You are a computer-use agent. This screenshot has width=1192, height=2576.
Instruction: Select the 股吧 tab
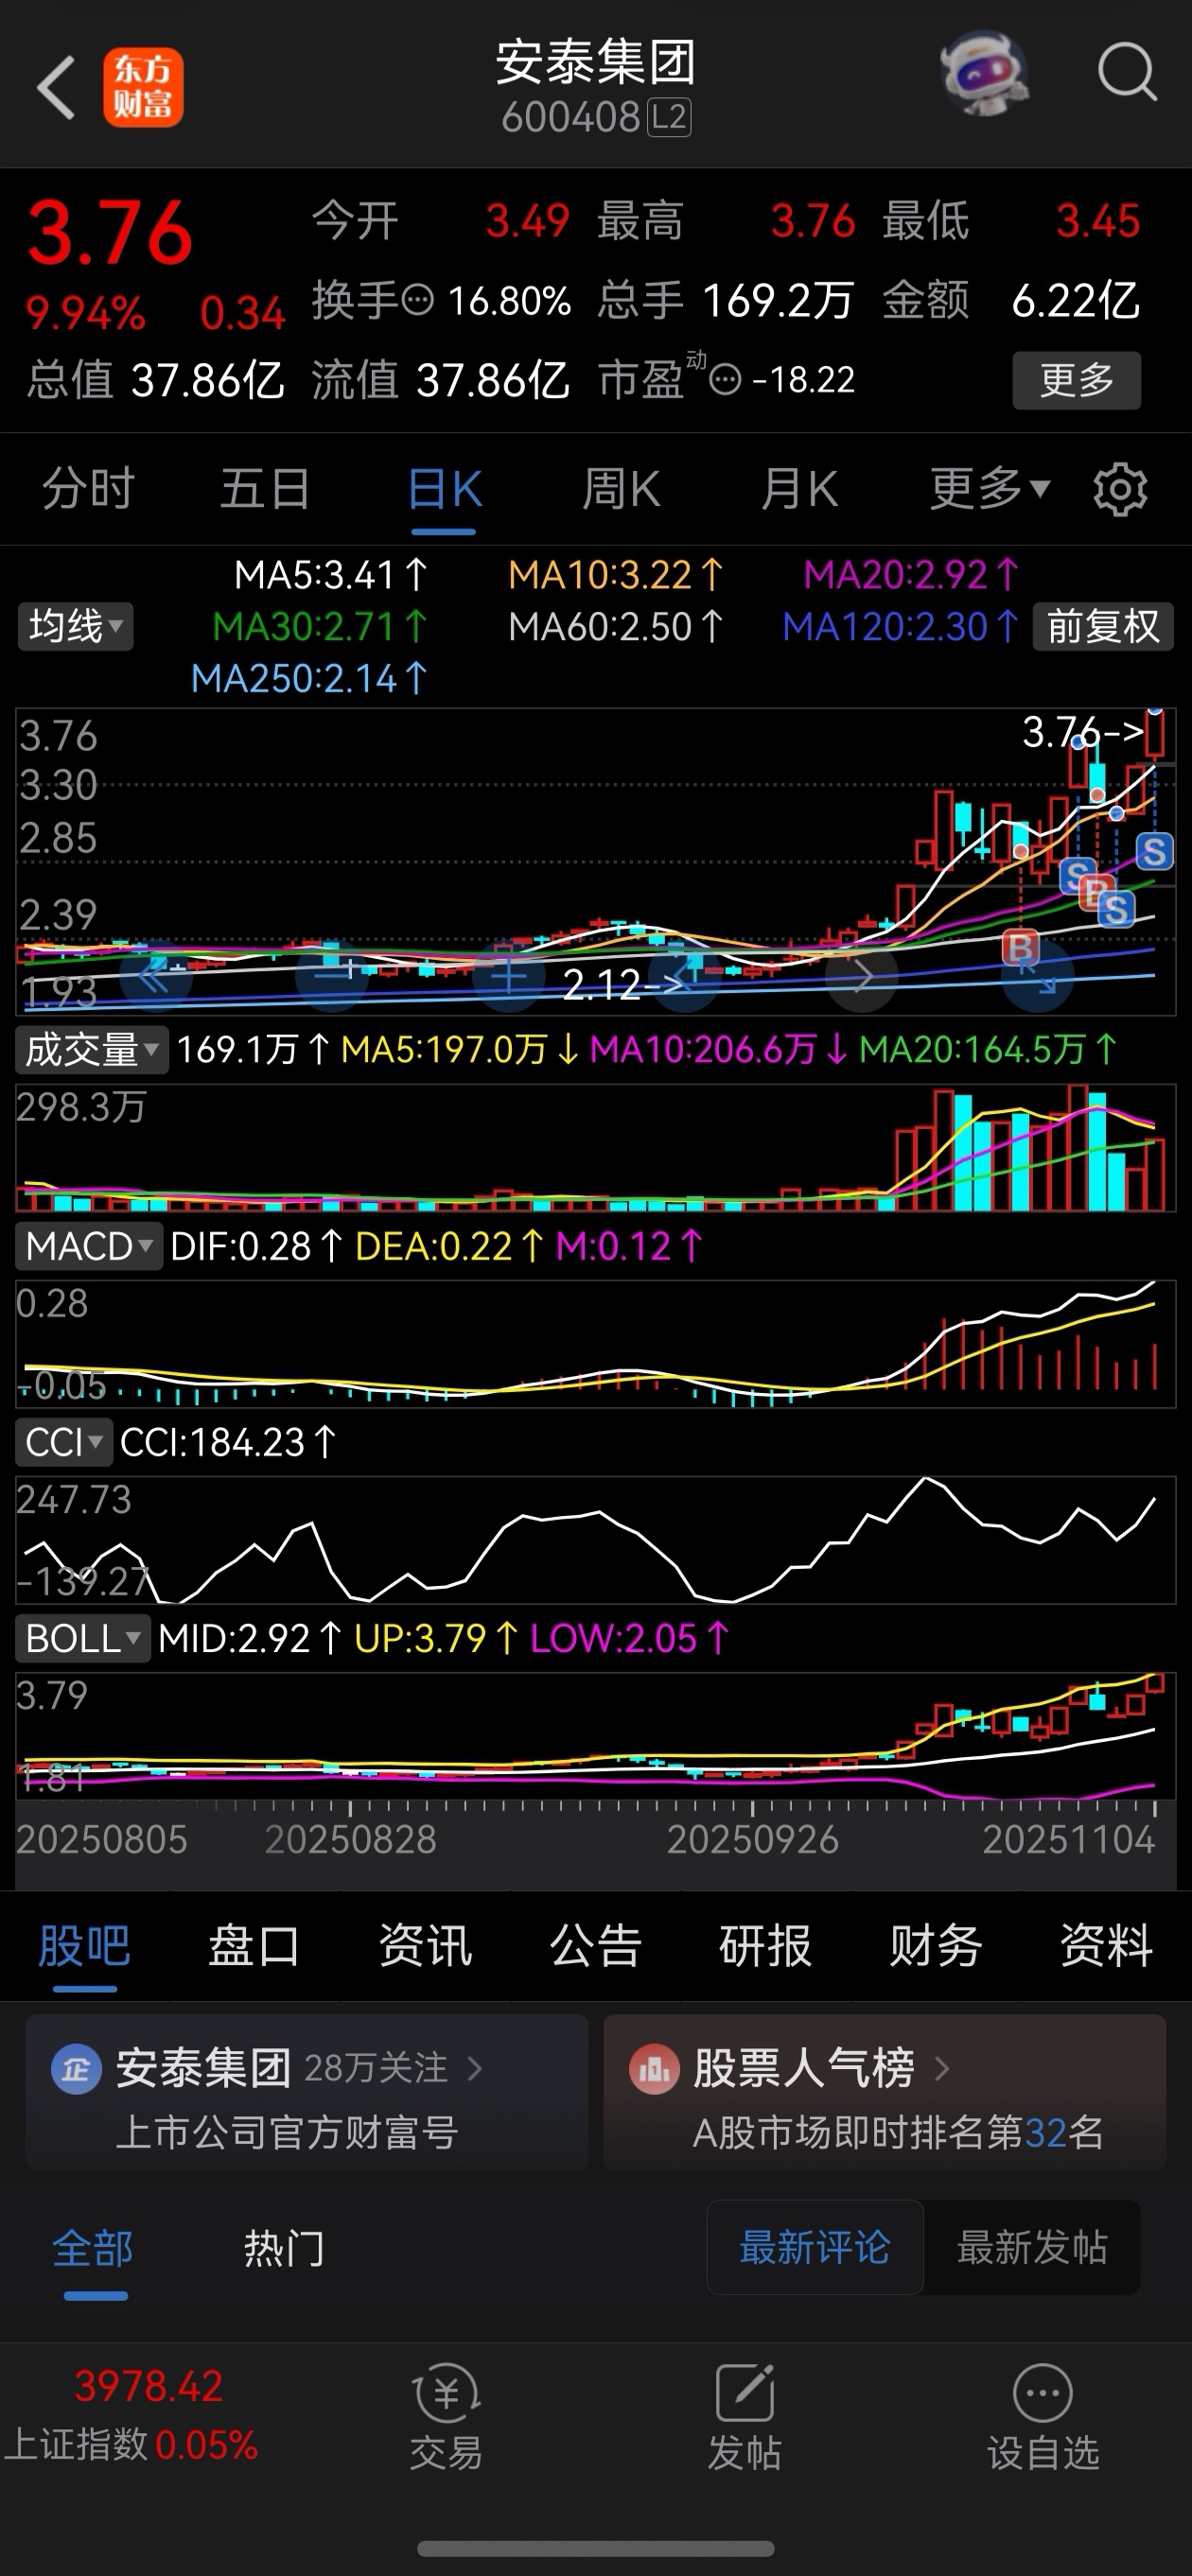tap(84, 1946)
